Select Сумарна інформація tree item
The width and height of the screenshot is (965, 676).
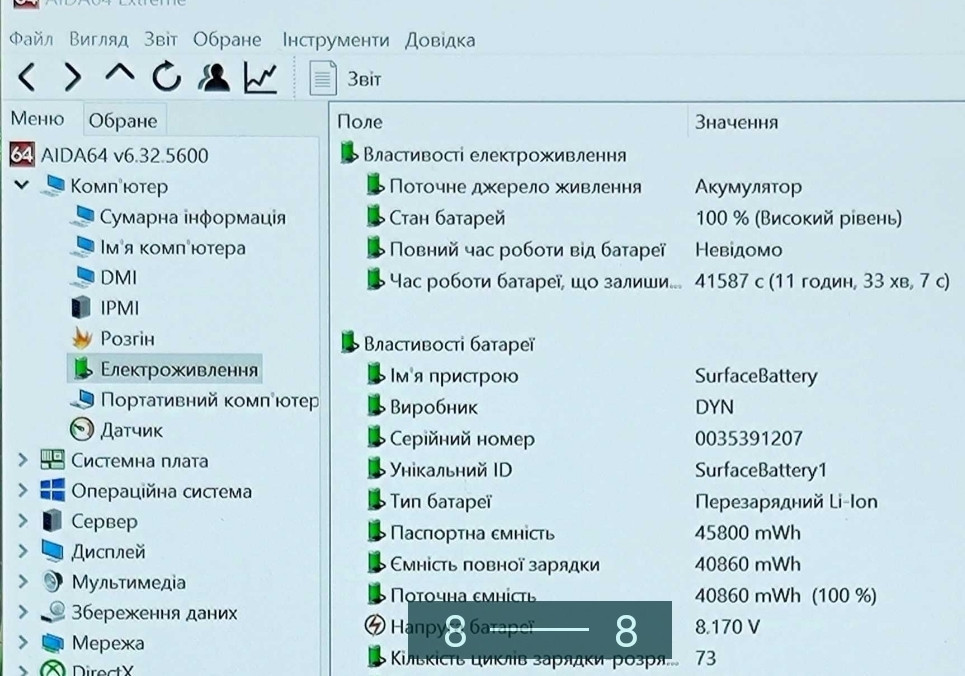coord(192,217)
